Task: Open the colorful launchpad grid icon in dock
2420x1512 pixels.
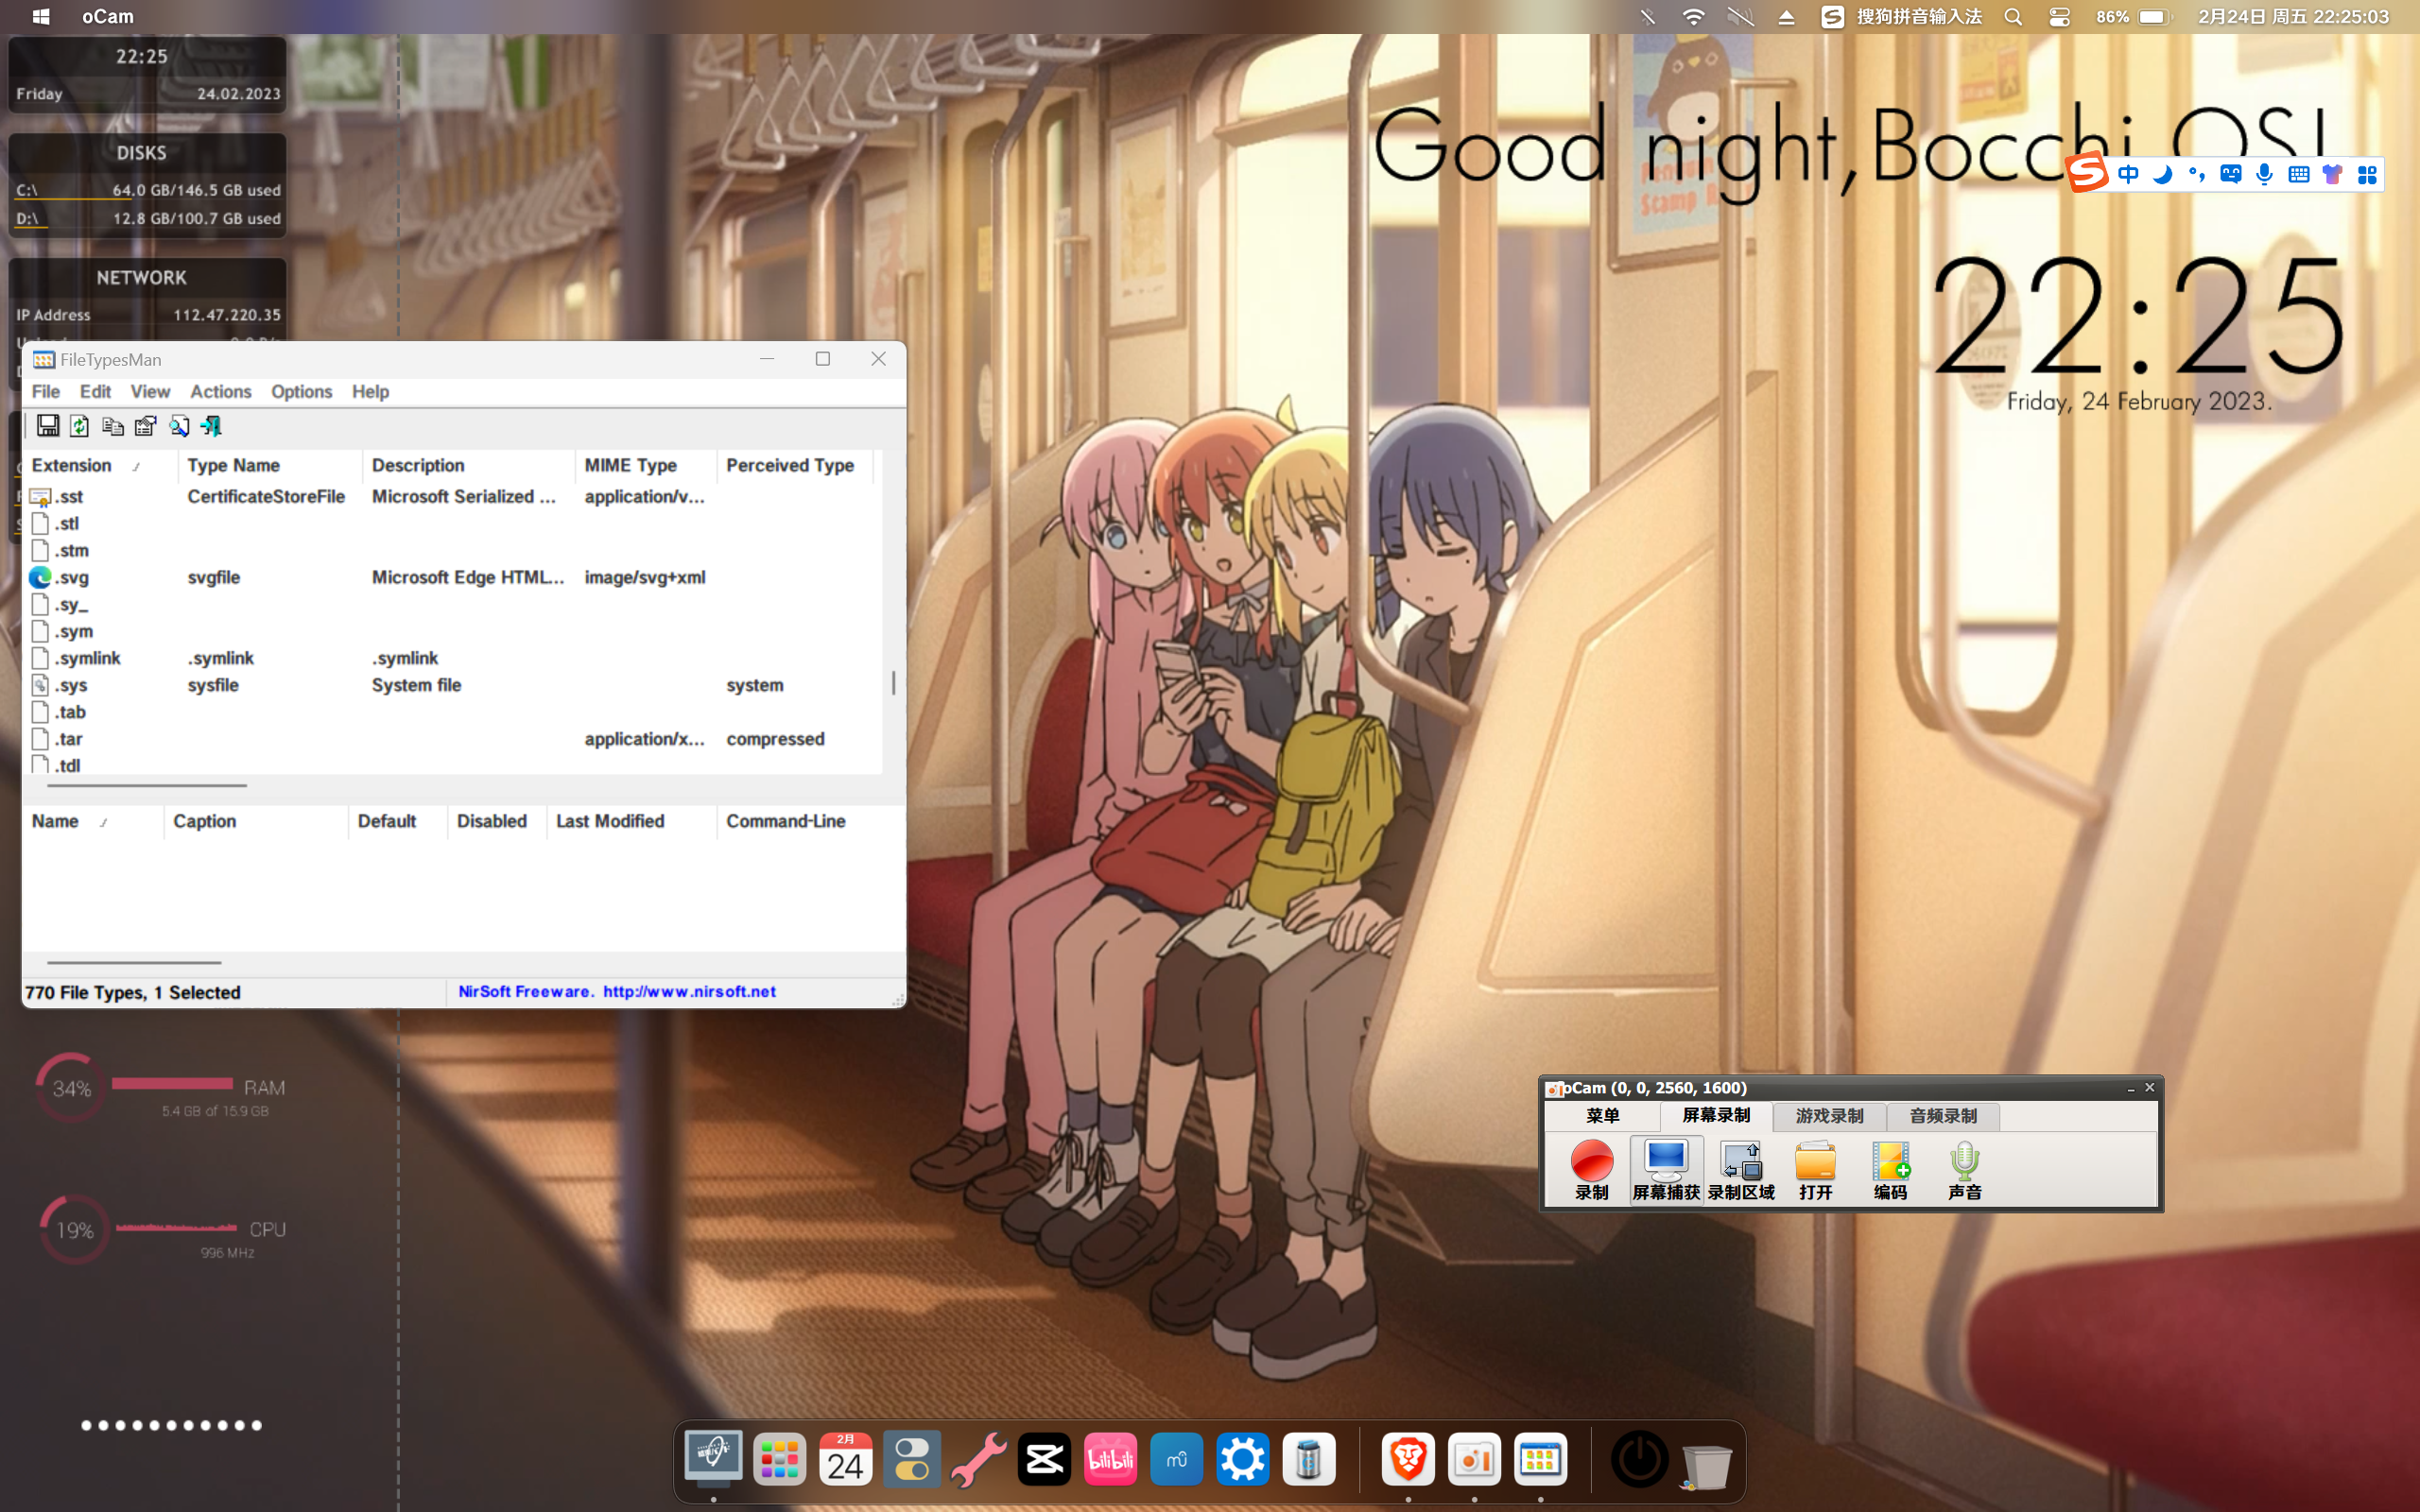Action: (780, 1459)
